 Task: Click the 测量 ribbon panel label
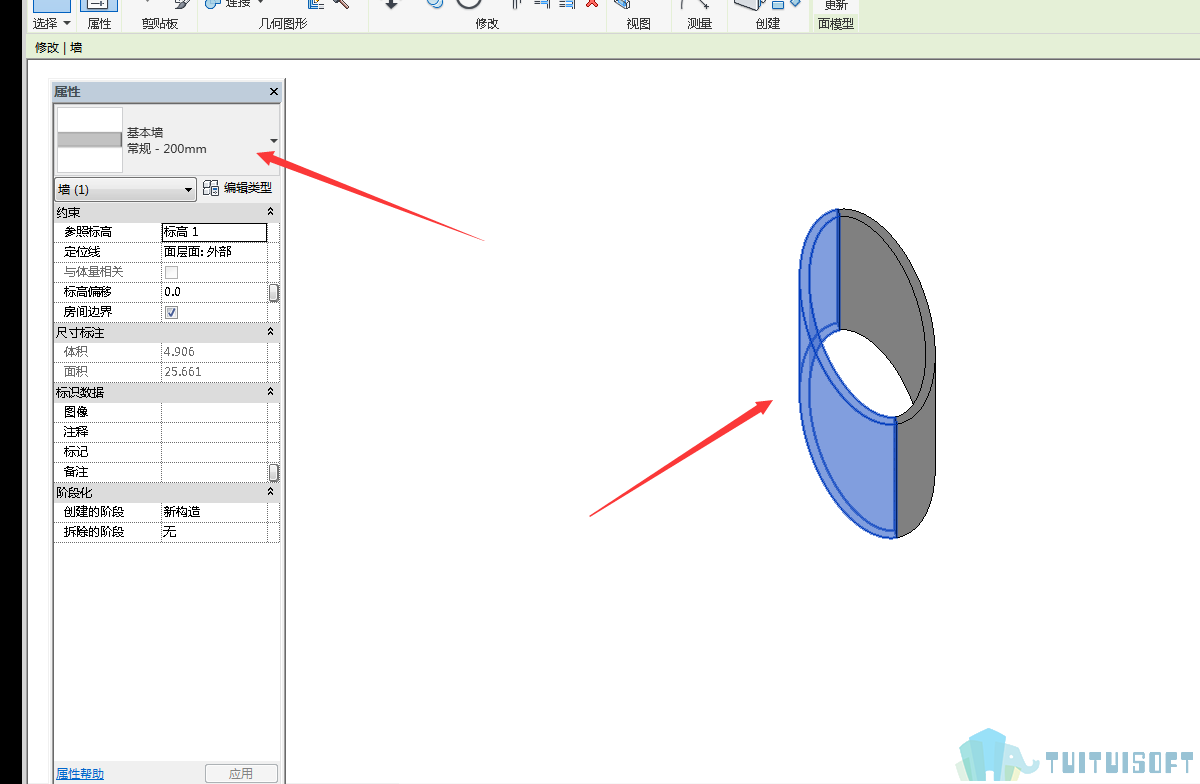pyautogui.click(x=700, y=23)
